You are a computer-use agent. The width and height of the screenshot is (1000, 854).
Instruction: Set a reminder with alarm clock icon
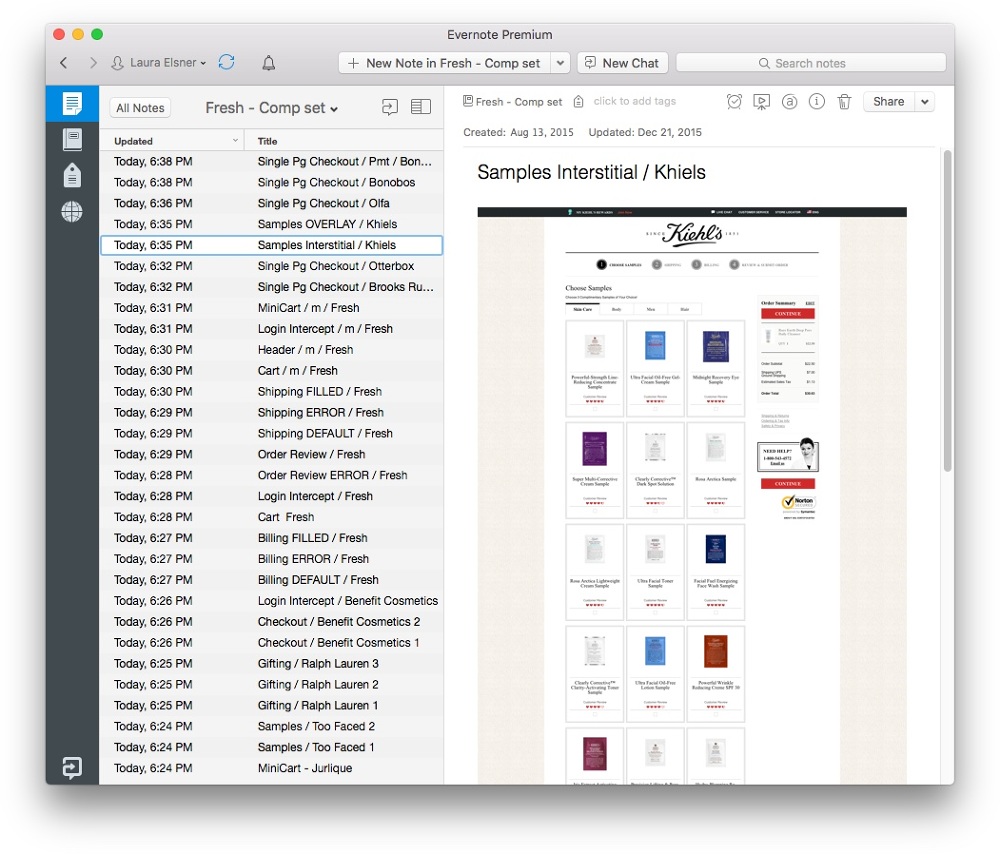click(734, 102)
